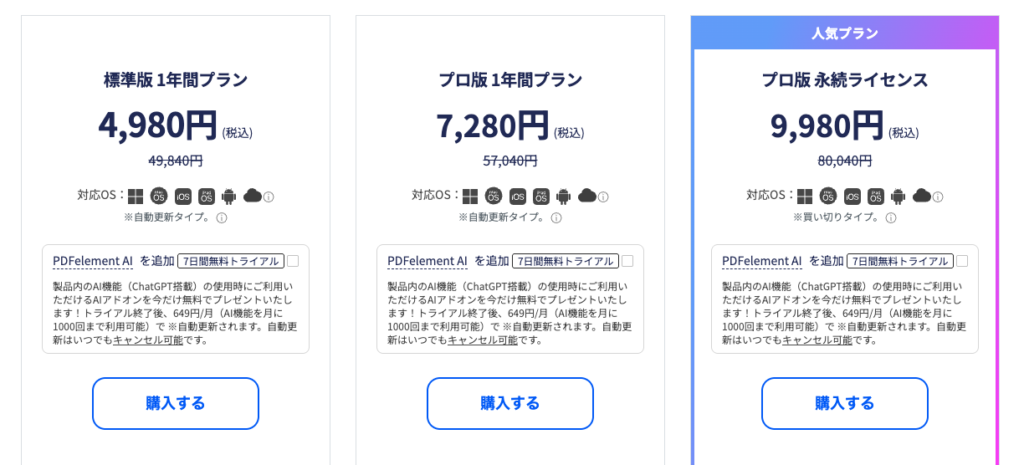Image resolution: width=1024 pixels, height=465 pixels.
Task: Click the iPadOS icon in the 標準版 plan
Action: tap(206, 195)
